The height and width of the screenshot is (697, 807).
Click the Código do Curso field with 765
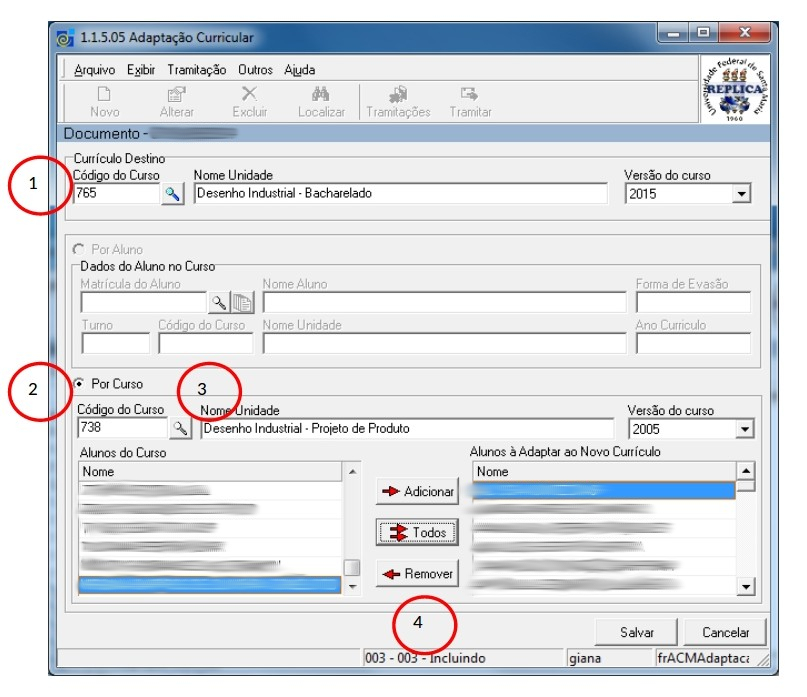(114, 194)
